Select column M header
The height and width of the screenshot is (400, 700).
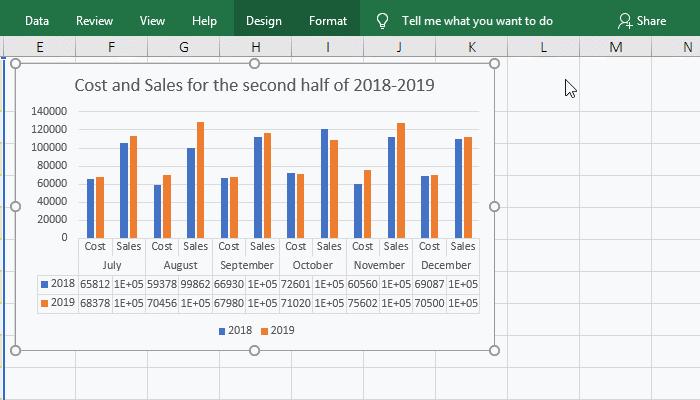[615, 47]
